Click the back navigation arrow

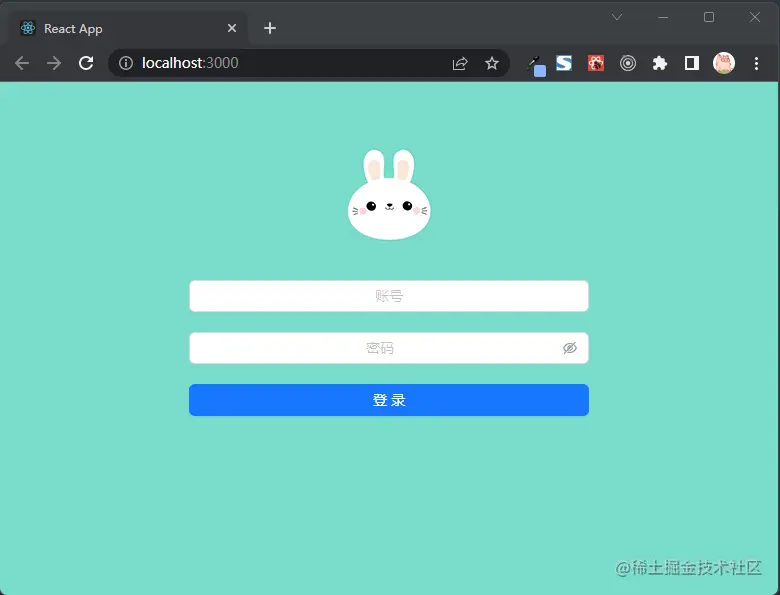click(22, 63)
